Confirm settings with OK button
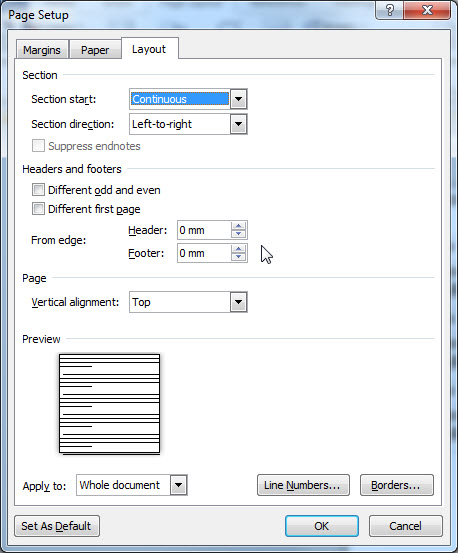The width and height of the screenshot is (458, 553). click(322, 526)
